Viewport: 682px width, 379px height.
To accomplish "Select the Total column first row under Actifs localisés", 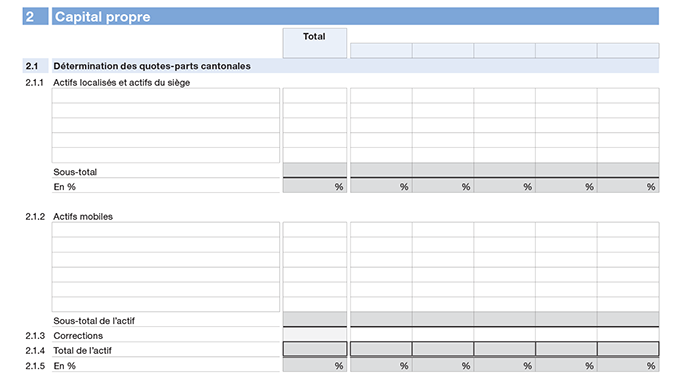I will [314, 96].
